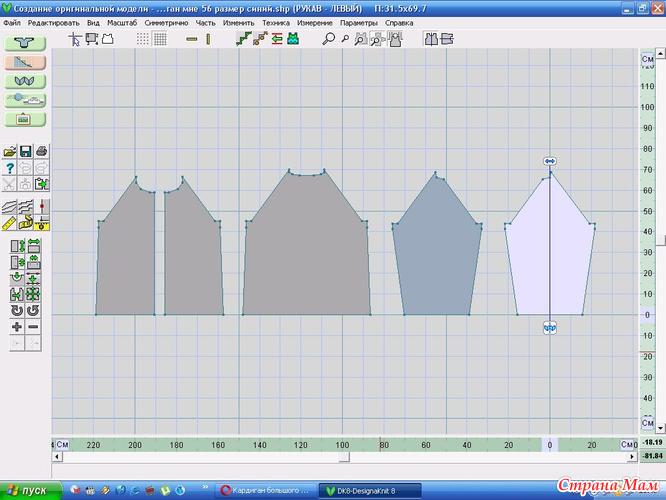666x500 pixels.
Task: Click the garment shape mode button
Action: click(x=25, y=43)
